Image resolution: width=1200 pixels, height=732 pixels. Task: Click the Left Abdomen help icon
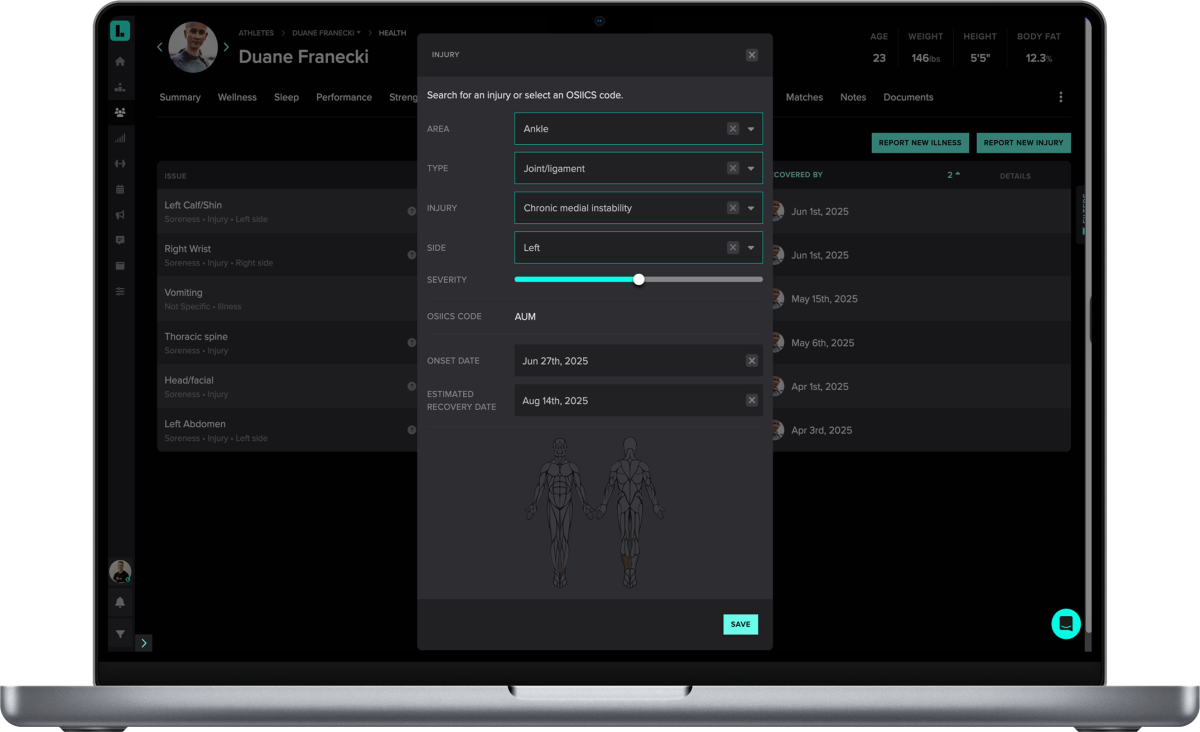point(411,430)
